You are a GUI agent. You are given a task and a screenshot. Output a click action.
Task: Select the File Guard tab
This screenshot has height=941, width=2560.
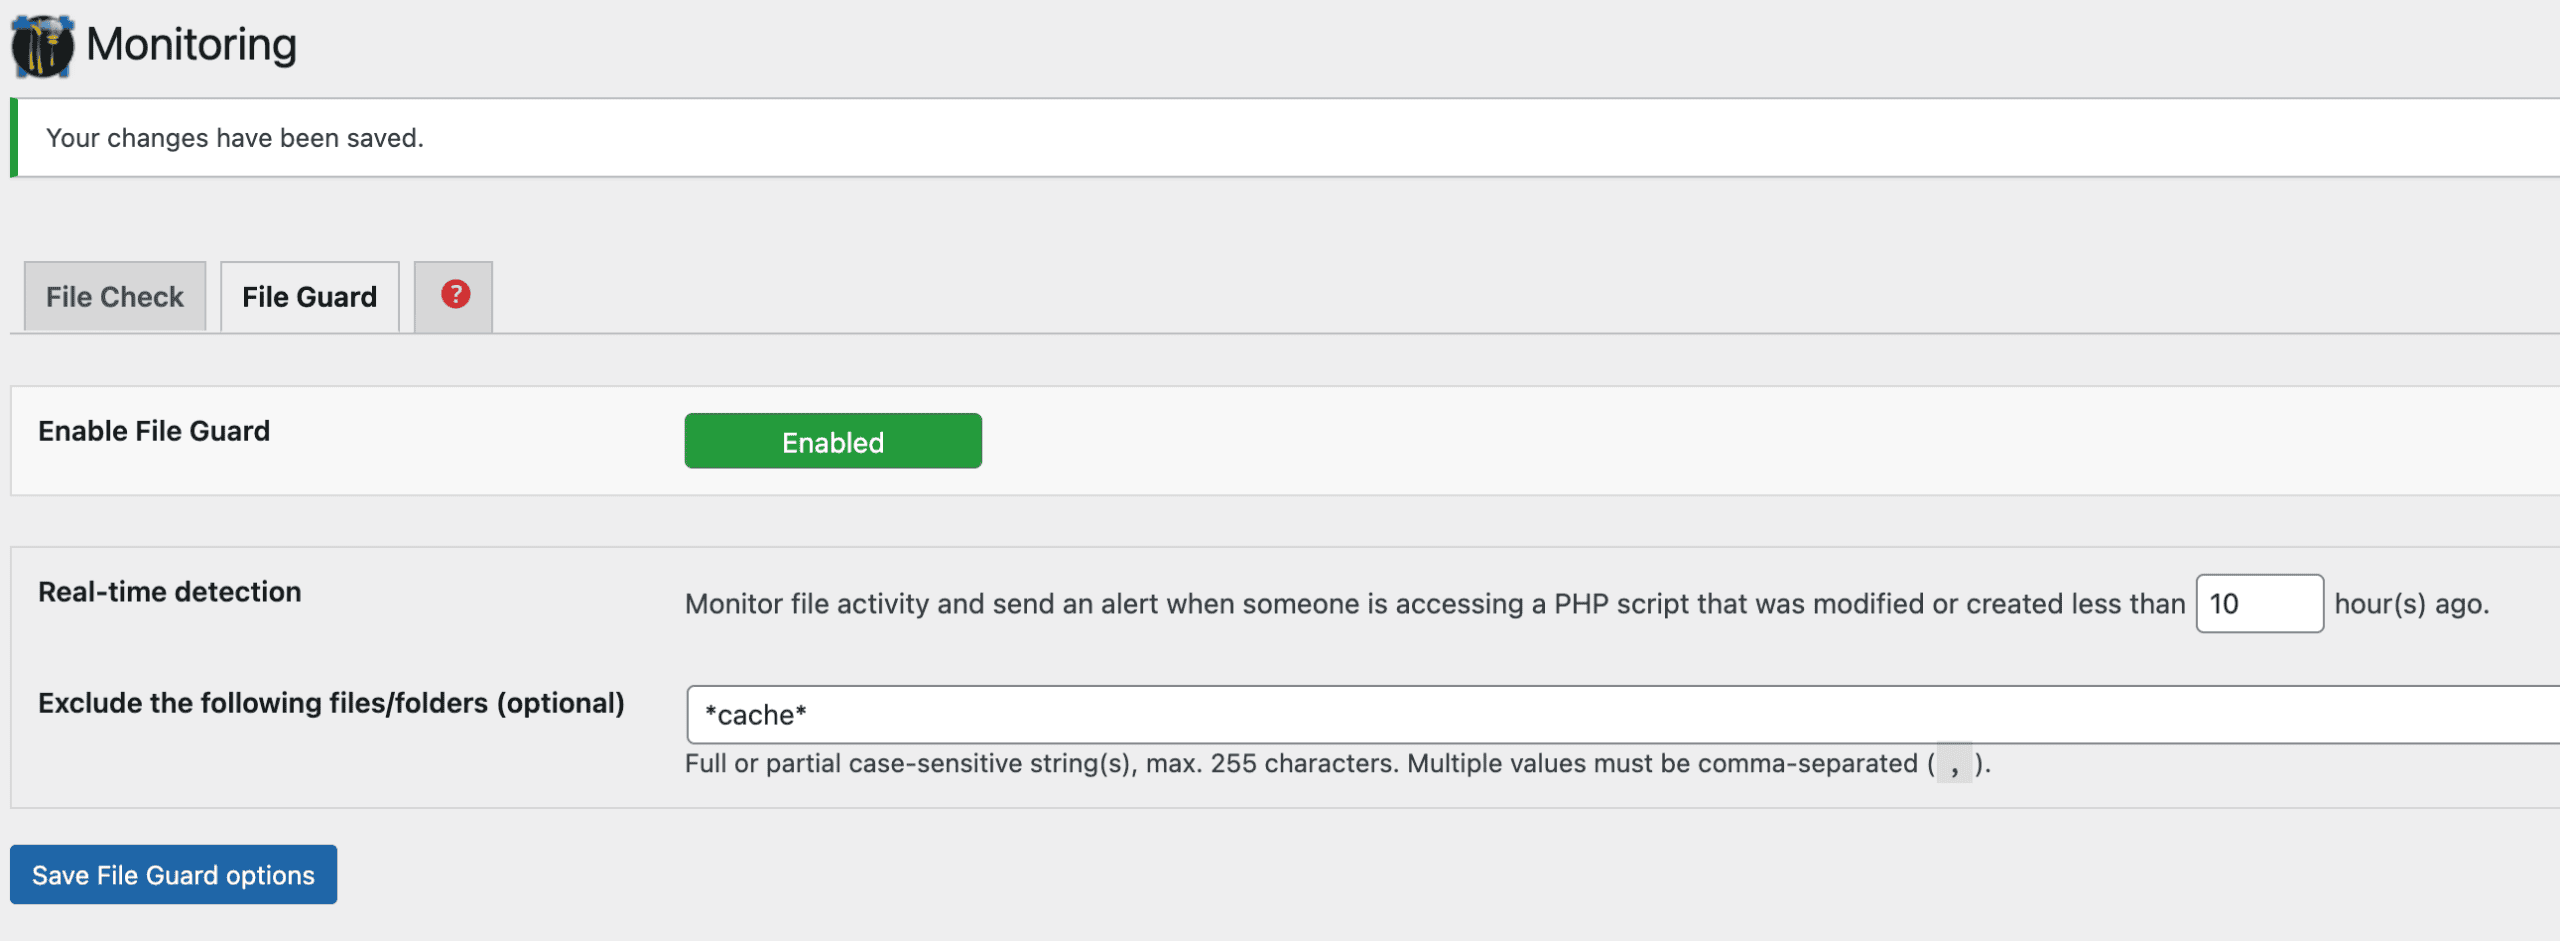pyautogui.click(x=309, y=297)
